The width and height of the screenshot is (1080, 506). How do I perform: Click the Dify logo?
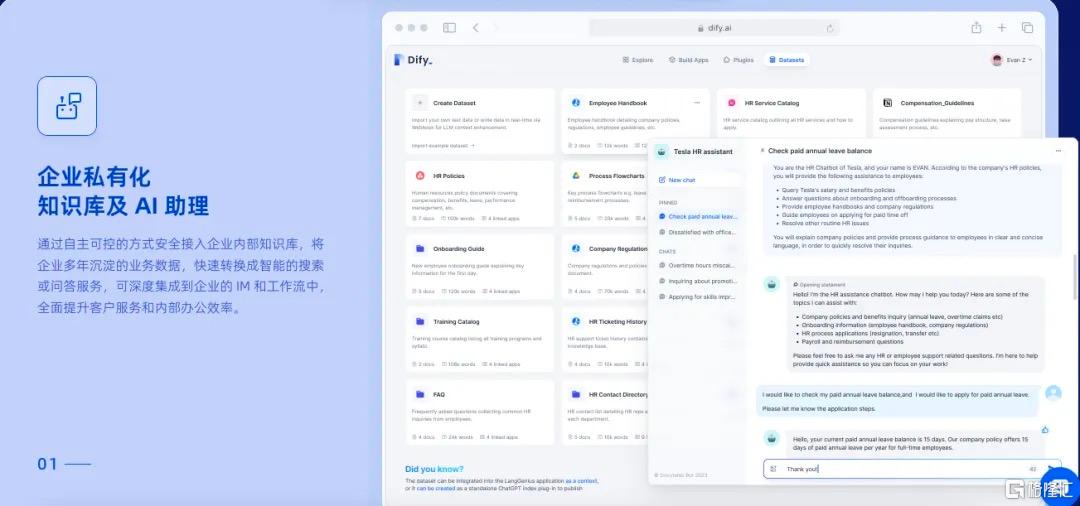pyautogui.click(x=413, y=60)
